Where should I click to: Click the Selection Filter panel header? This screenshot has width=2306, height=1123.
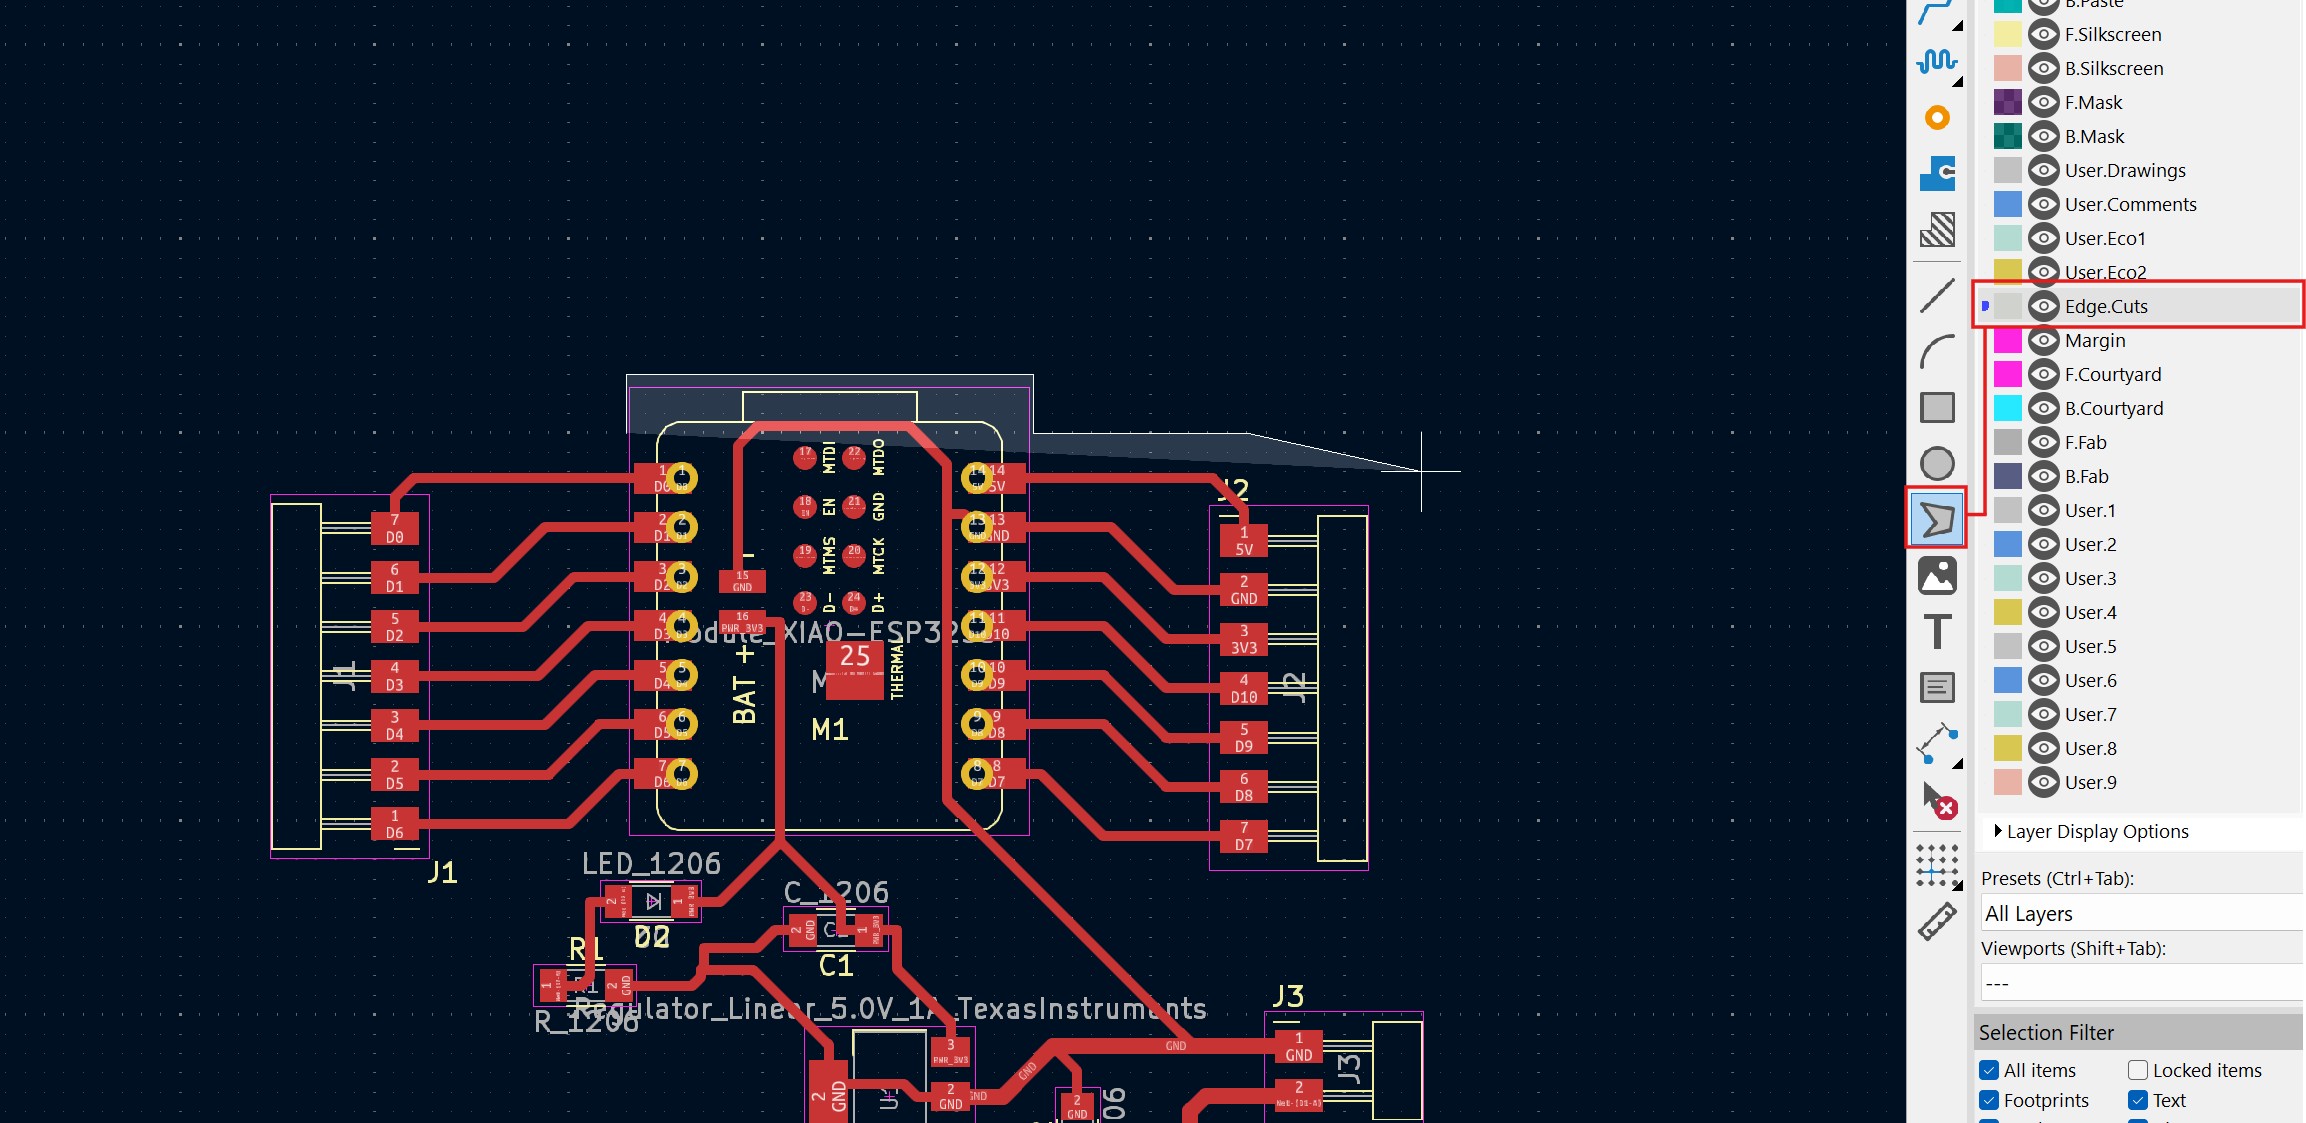[2140, 1032]
